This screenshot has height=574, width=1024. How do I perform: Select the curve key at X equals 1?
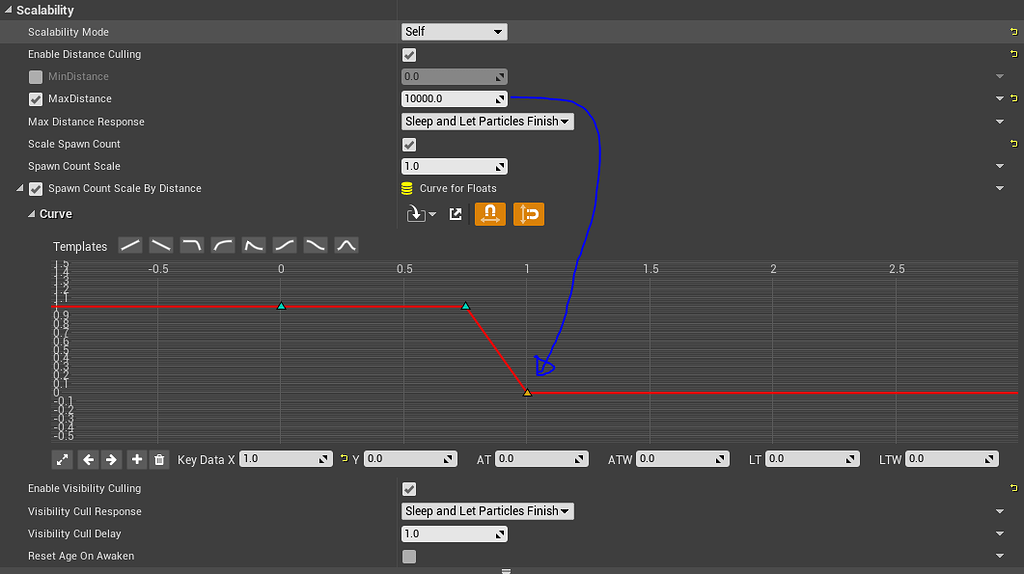coord(527,392)
